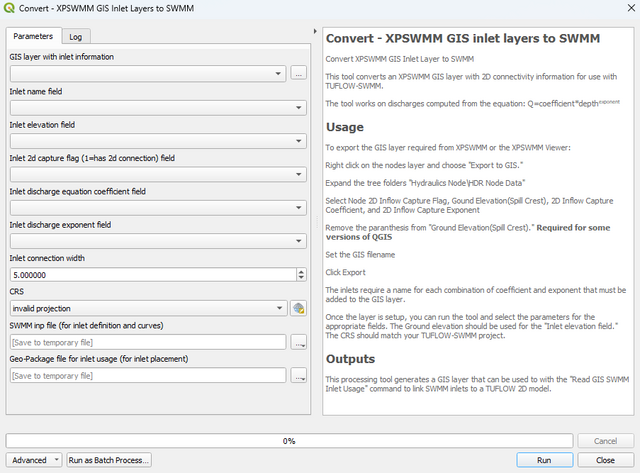Browse for SWMM inp file location
Image resolution: width=640 pixels, height=473 pixels.
(x=298, y=342)
